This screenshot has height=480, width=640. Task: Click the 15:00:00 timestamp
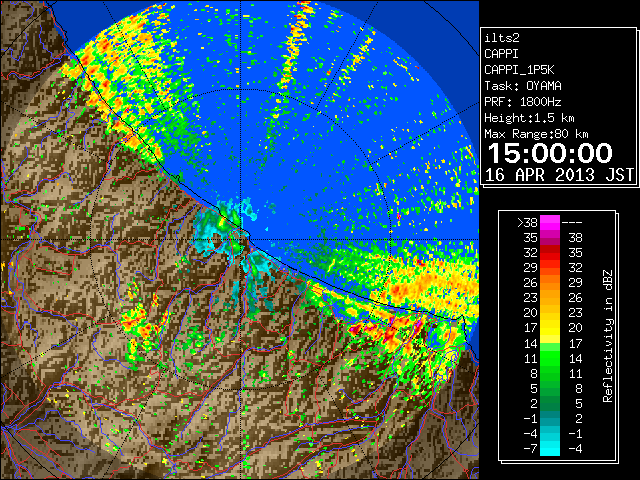(550, 153)
